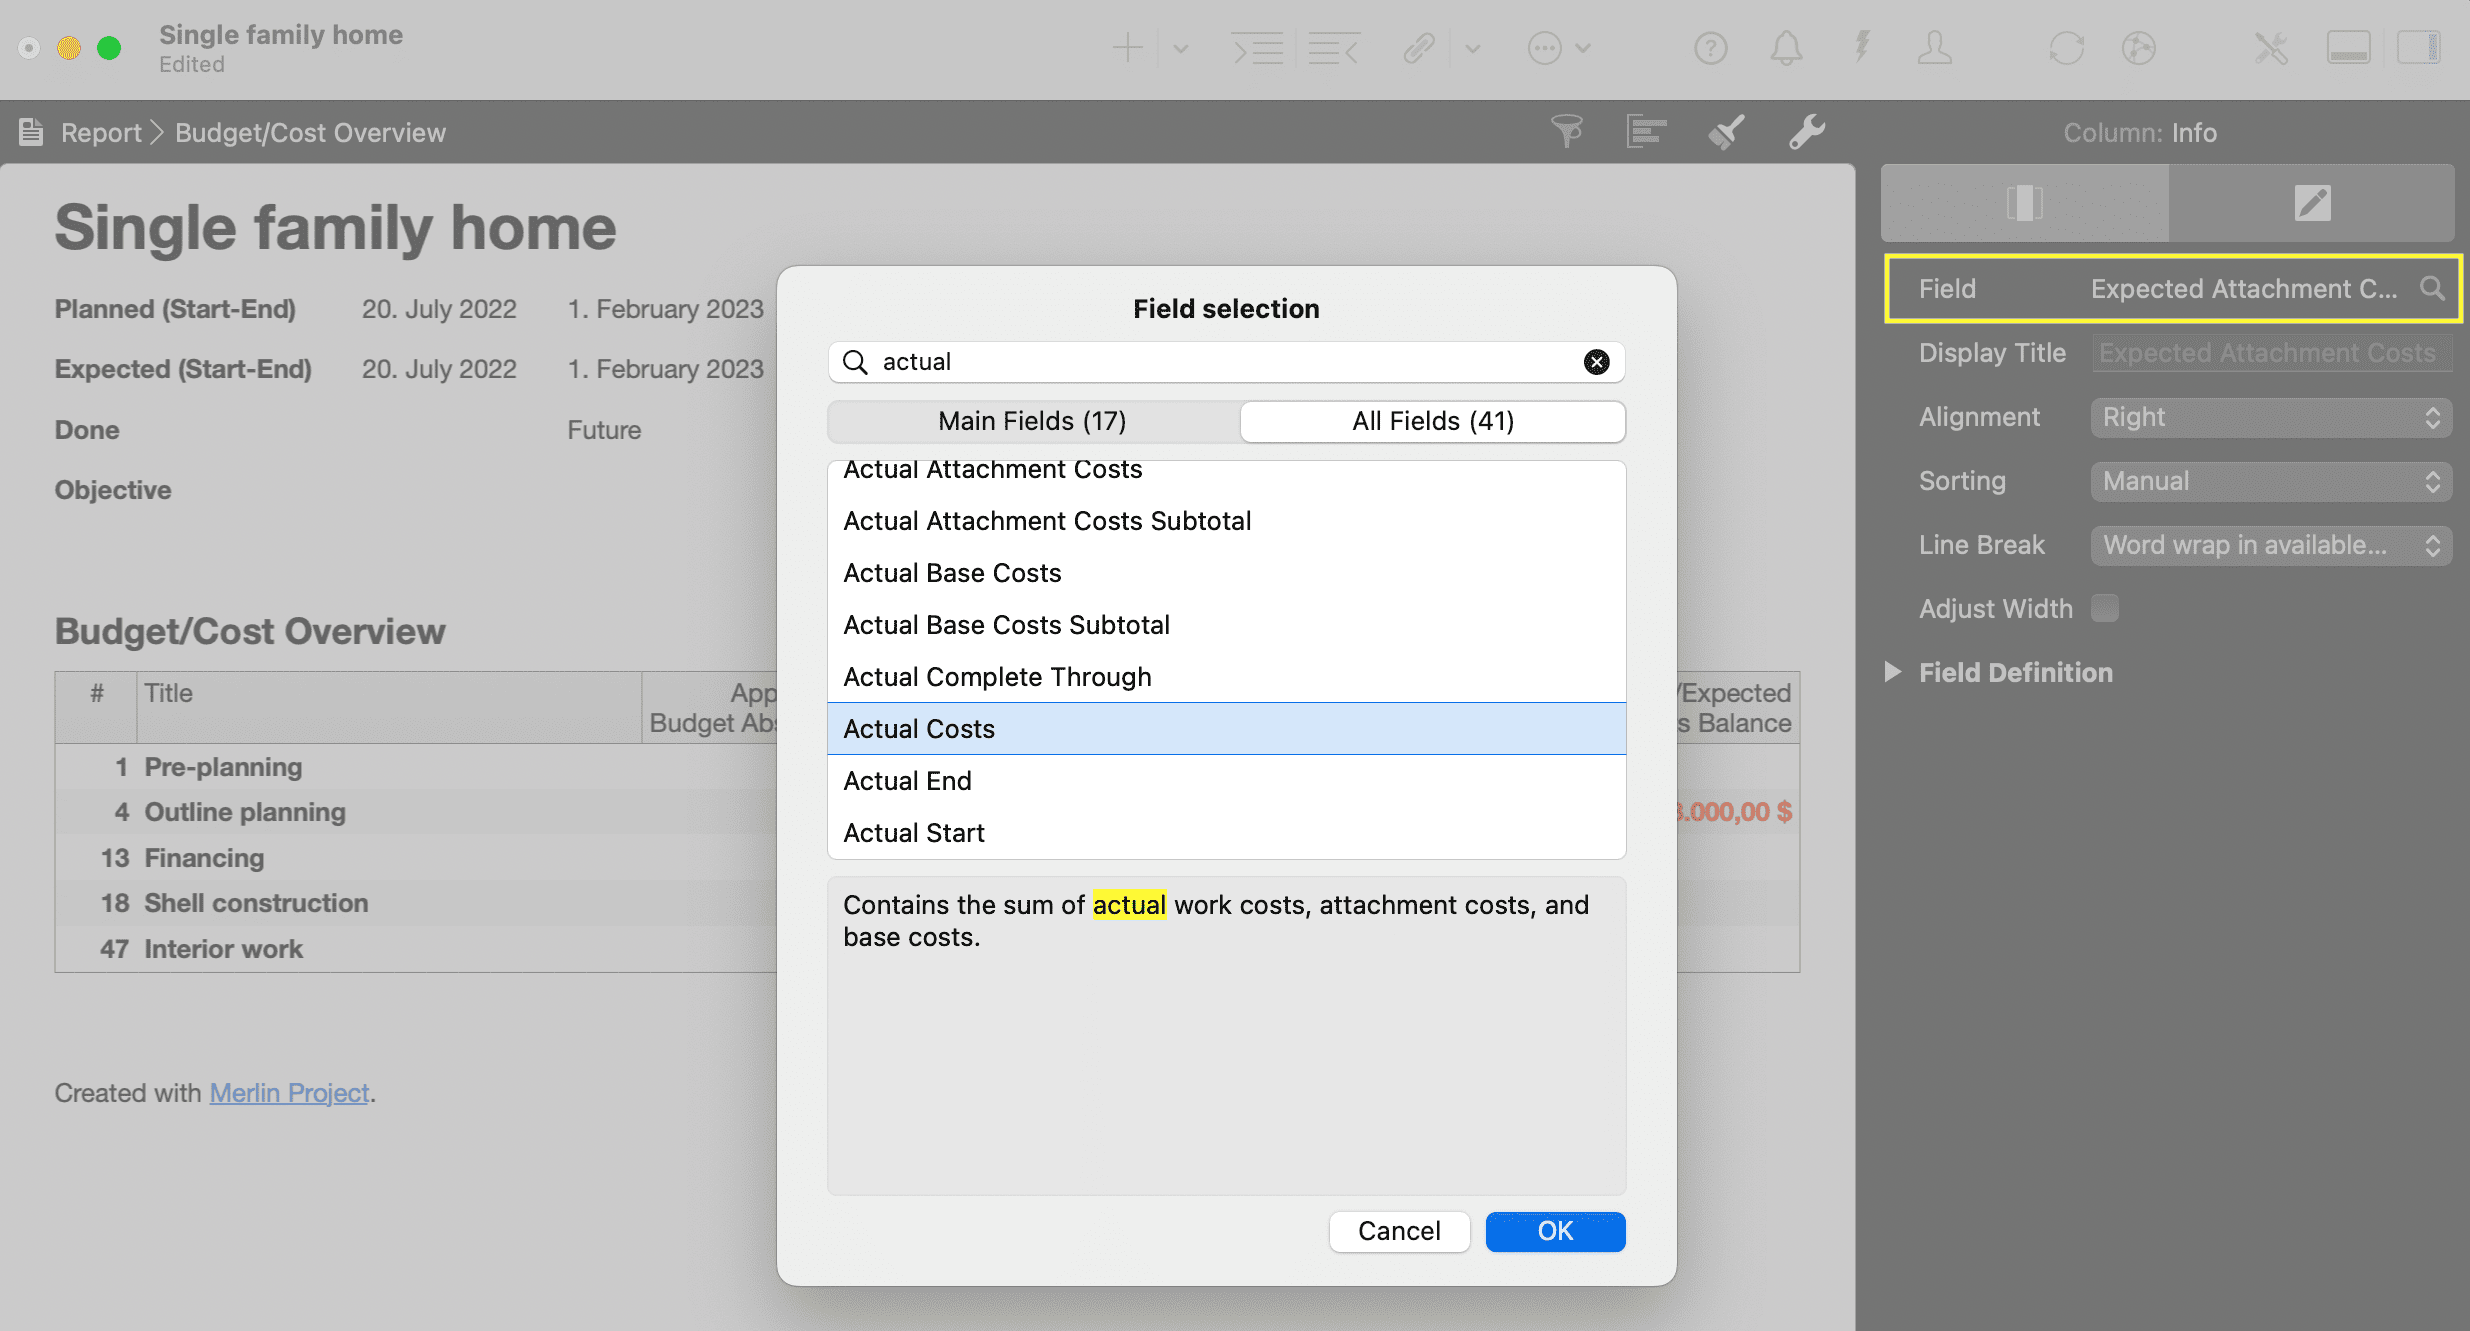Click the paintbrush style icon
Image resolution: width=2470 pixels, height=1331 pixels.
1727,131
